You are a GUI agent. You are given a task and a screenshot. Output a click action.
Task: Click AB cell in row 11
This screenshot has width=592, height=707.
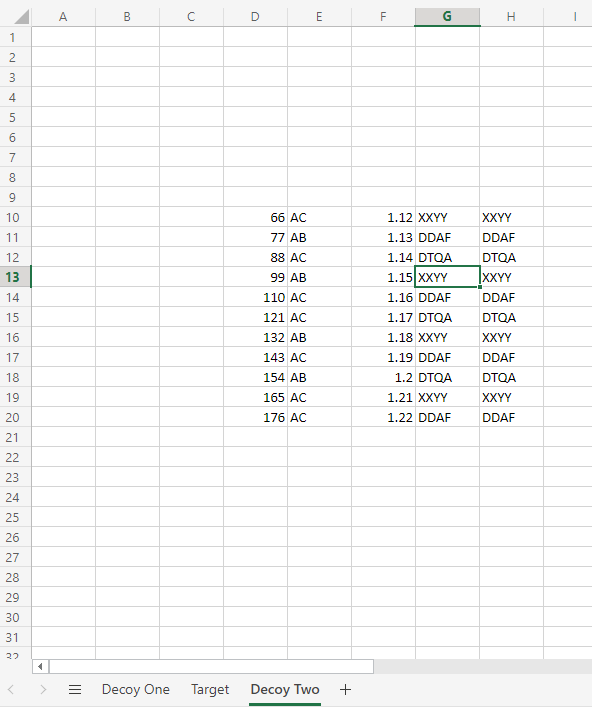pyautogui.click(x=320, y=237)
